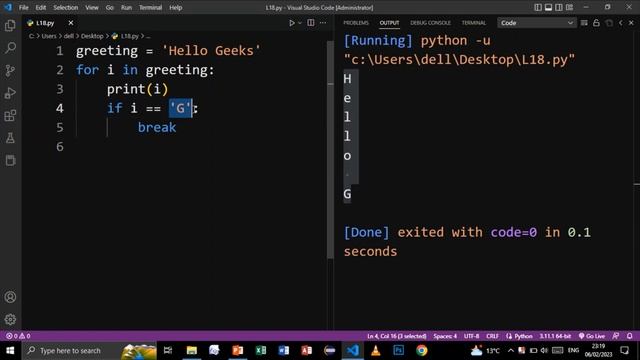Viewport: 640px width, 360px height.
Task: Open notifications bell in status bar
Action: [x=629, y=336]
